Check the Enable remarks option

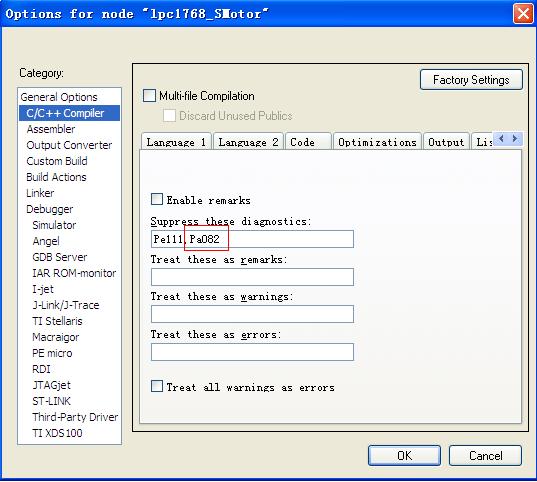157,199
